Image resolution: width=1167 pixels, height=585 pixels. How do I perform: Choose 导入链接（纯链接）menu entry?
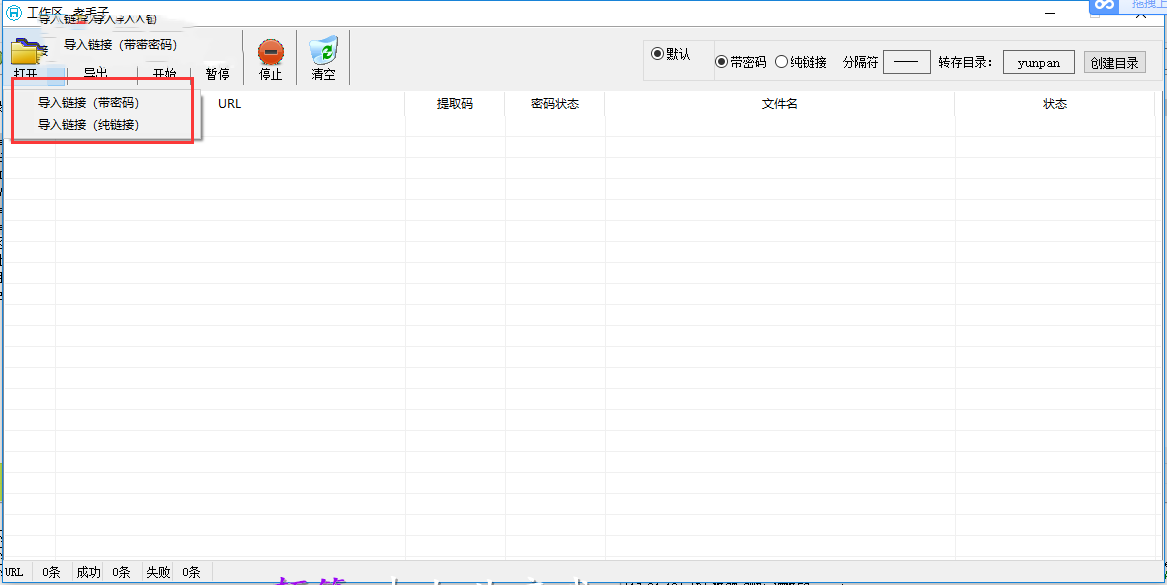(x=89, y=125)
